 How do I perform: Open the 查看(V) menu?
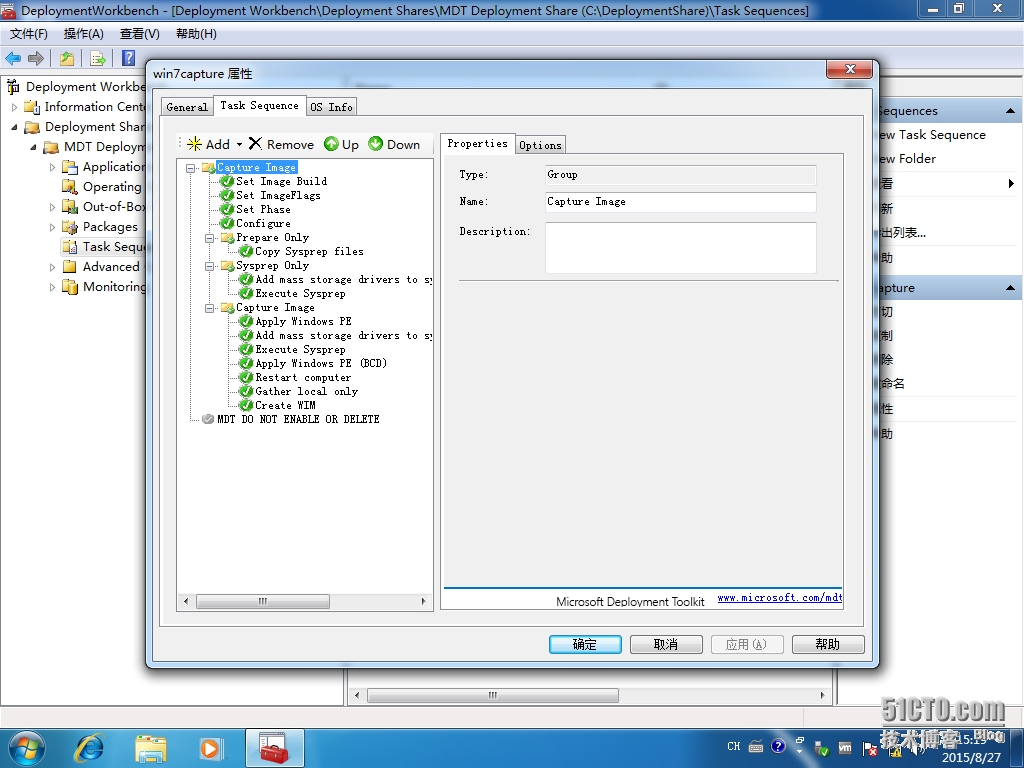(140, 34)
